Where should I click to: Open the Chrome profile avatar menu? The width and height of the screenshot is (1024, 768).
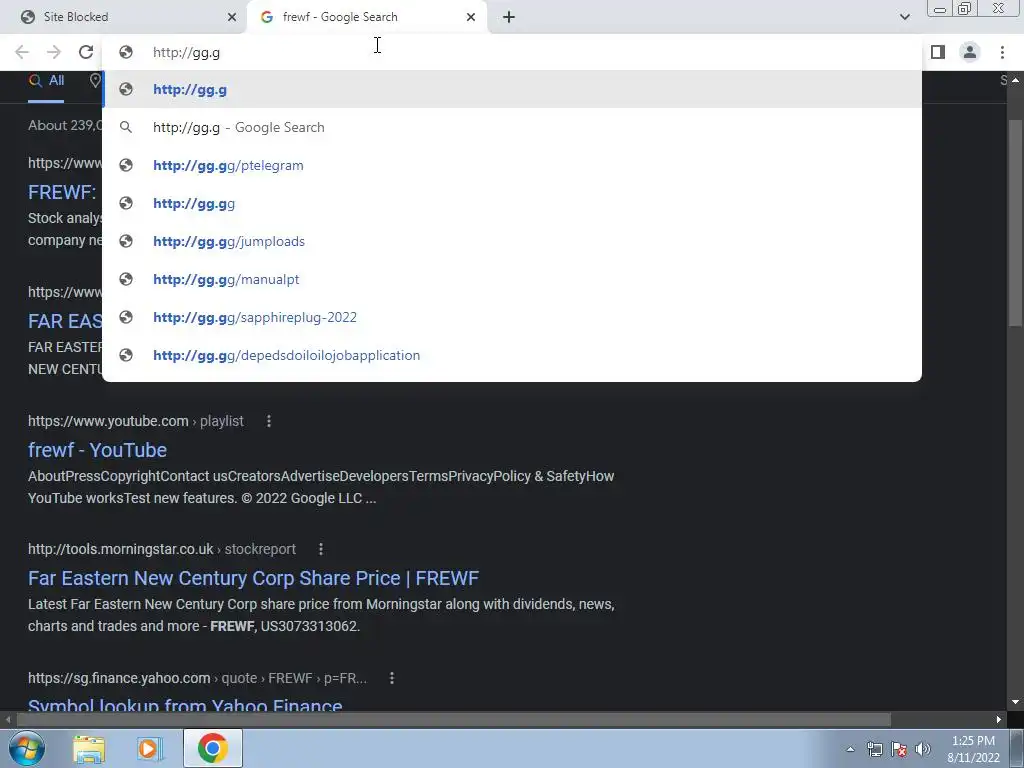[970, 52]
